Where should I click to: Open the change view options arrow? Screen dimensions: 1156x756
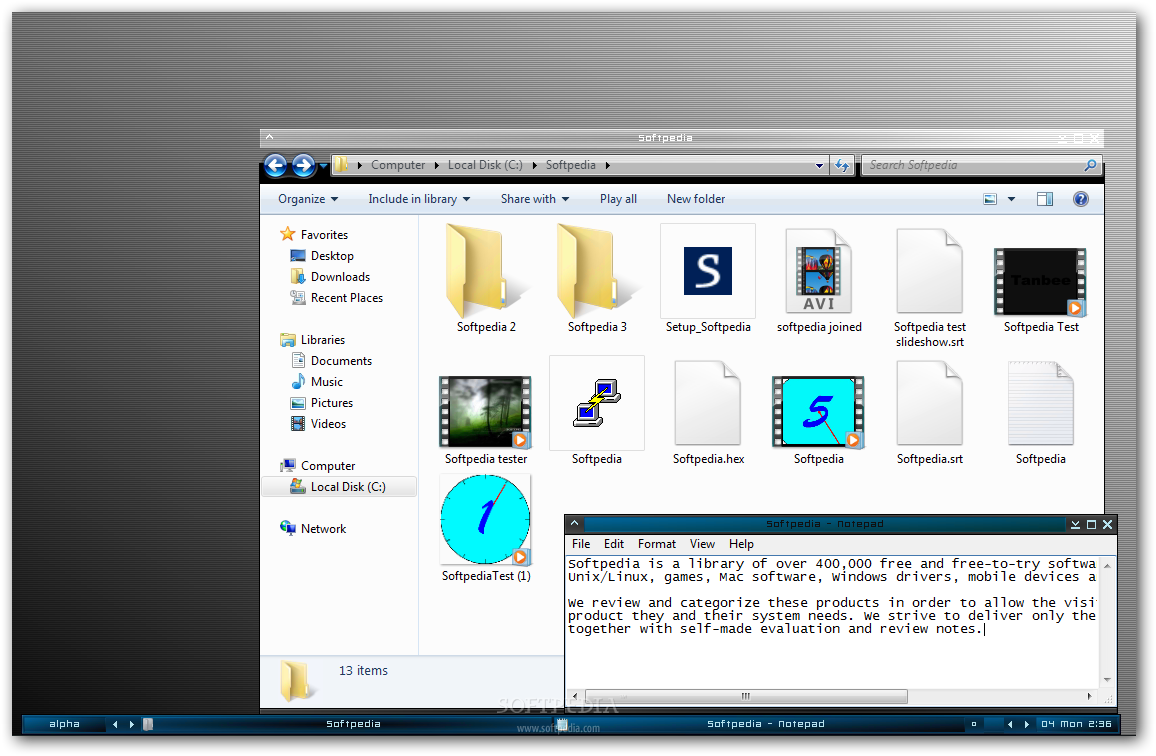1011,199
